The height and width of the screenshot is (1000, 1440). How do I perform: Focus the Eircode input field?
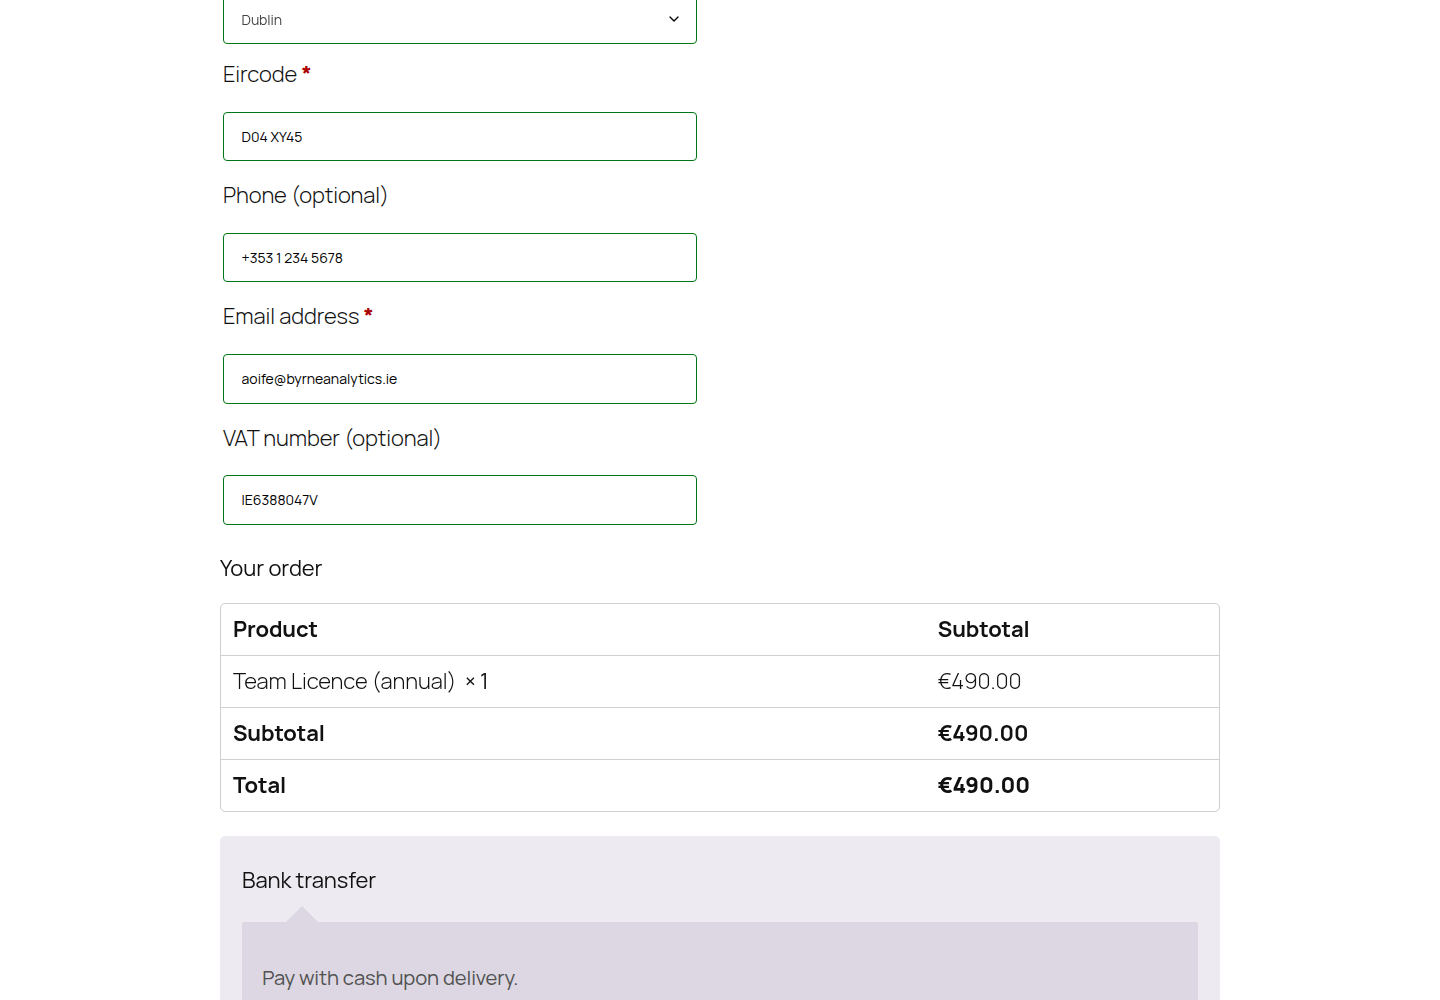[459, 137]
